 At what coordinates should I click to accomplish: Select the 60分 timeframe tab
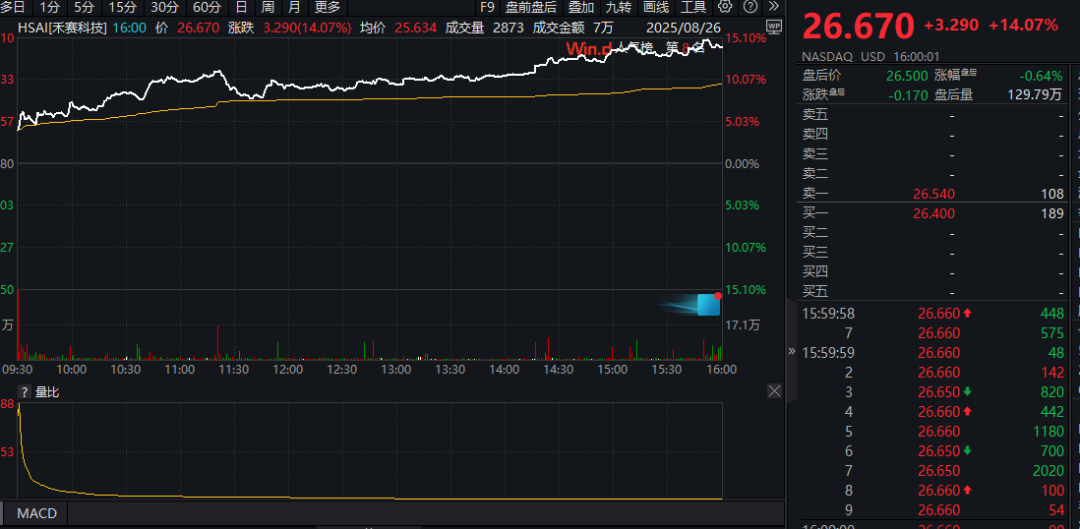click(206, 6)
